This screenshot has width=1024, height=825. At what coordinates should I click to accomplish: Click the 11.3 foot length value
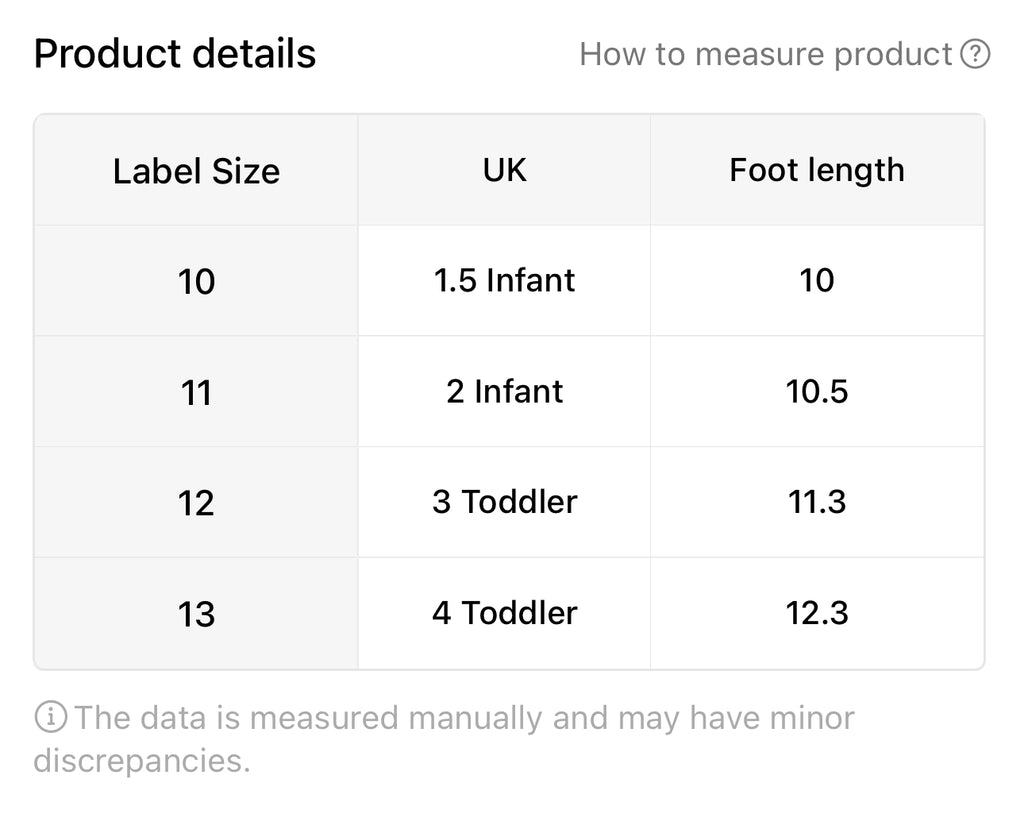tap(817, 502)
